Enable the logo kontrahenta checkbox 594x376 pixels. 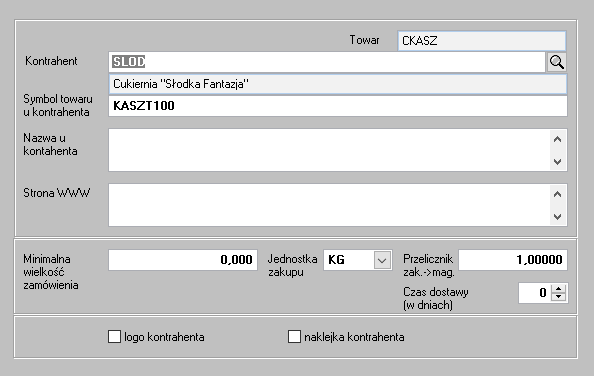coord(114,337)
